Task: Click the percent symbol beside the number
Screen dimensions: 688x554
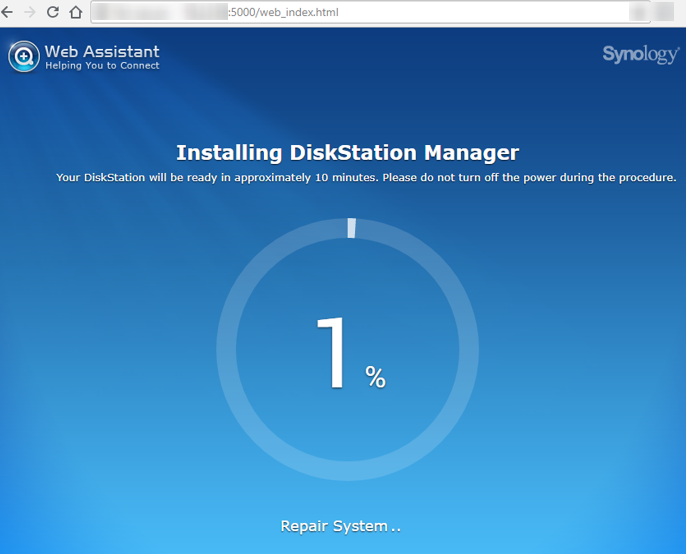Action: pos(375,377)
